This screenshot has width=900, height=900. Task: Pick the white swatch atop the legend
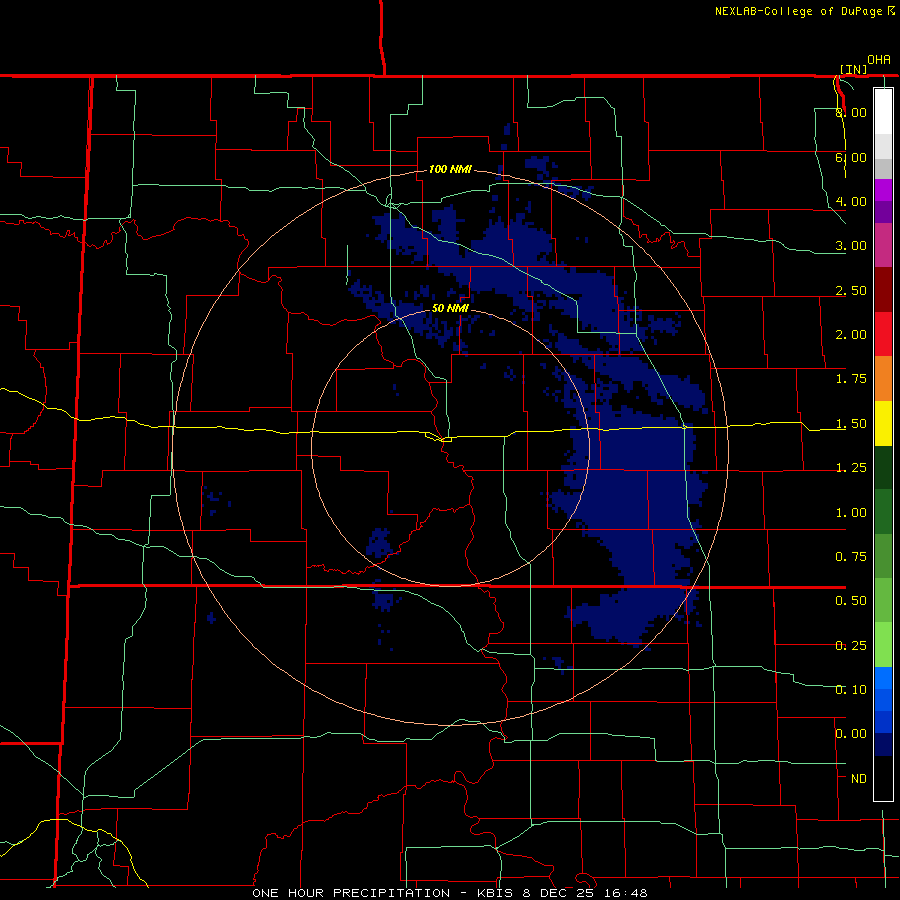tap(883, 111)
